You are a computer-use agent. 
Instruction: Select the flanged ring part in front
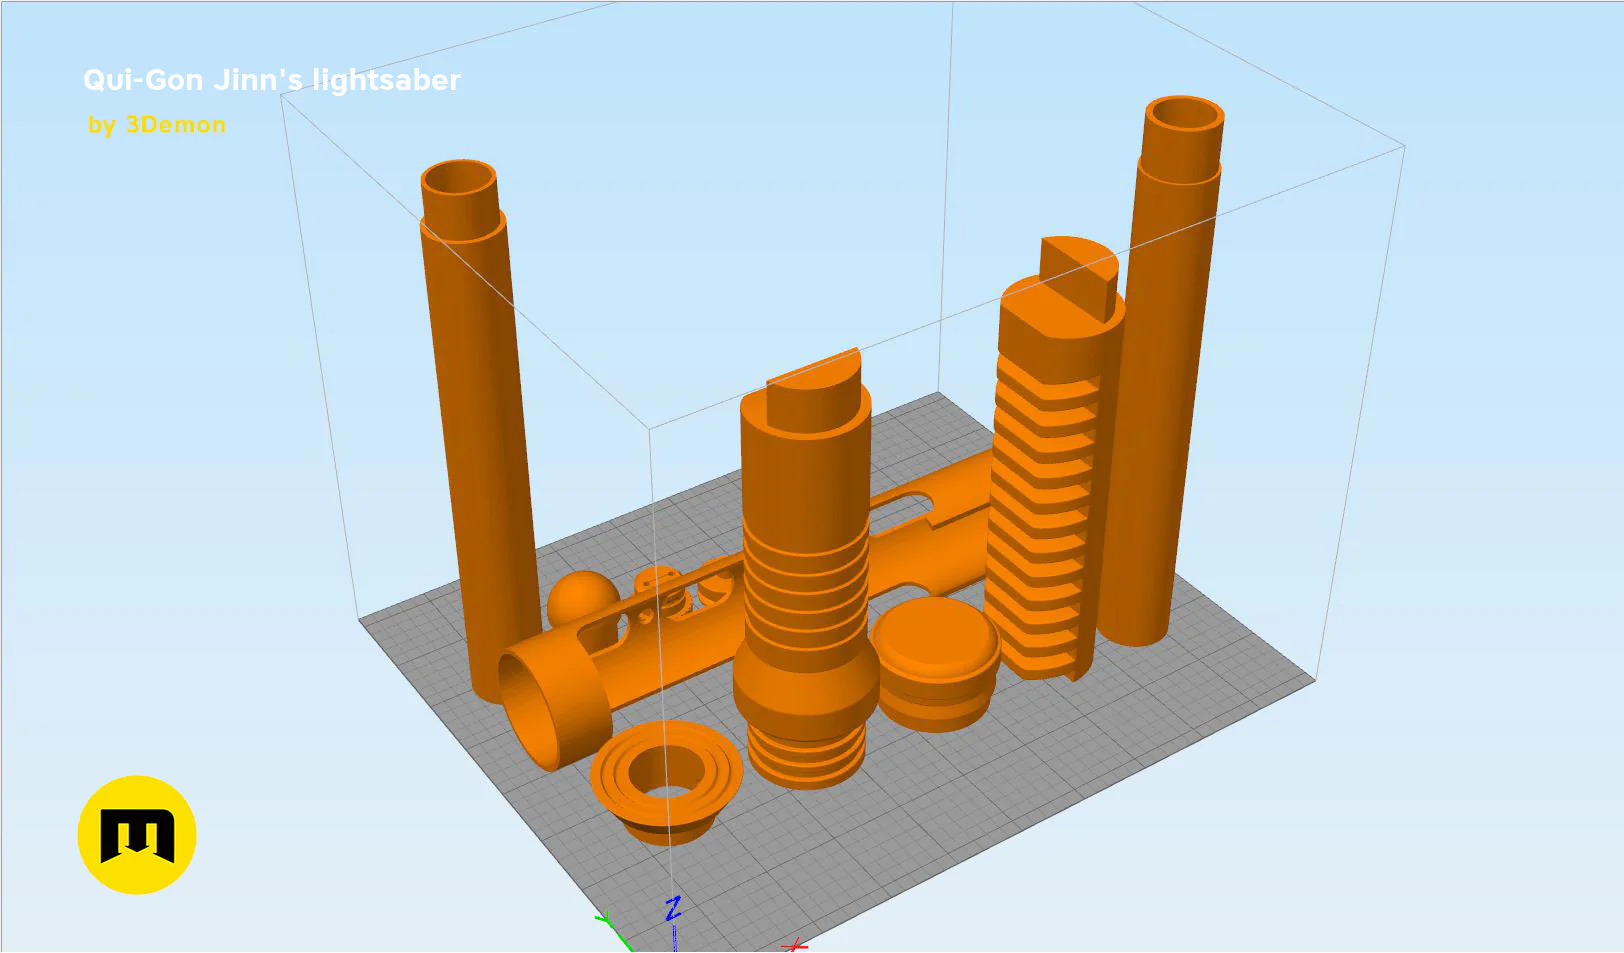pyautogui.click(x=666, y=780)
